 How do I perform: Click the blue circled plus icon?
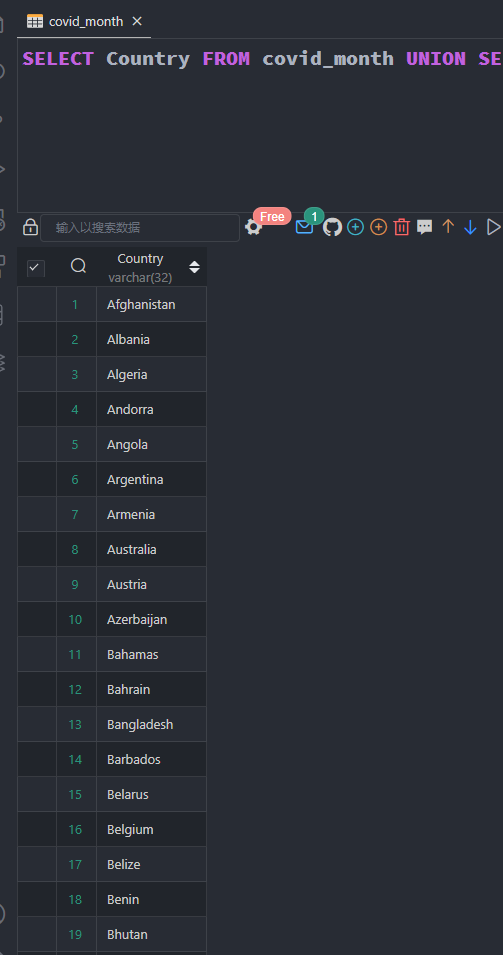click(x=356, y=228)
